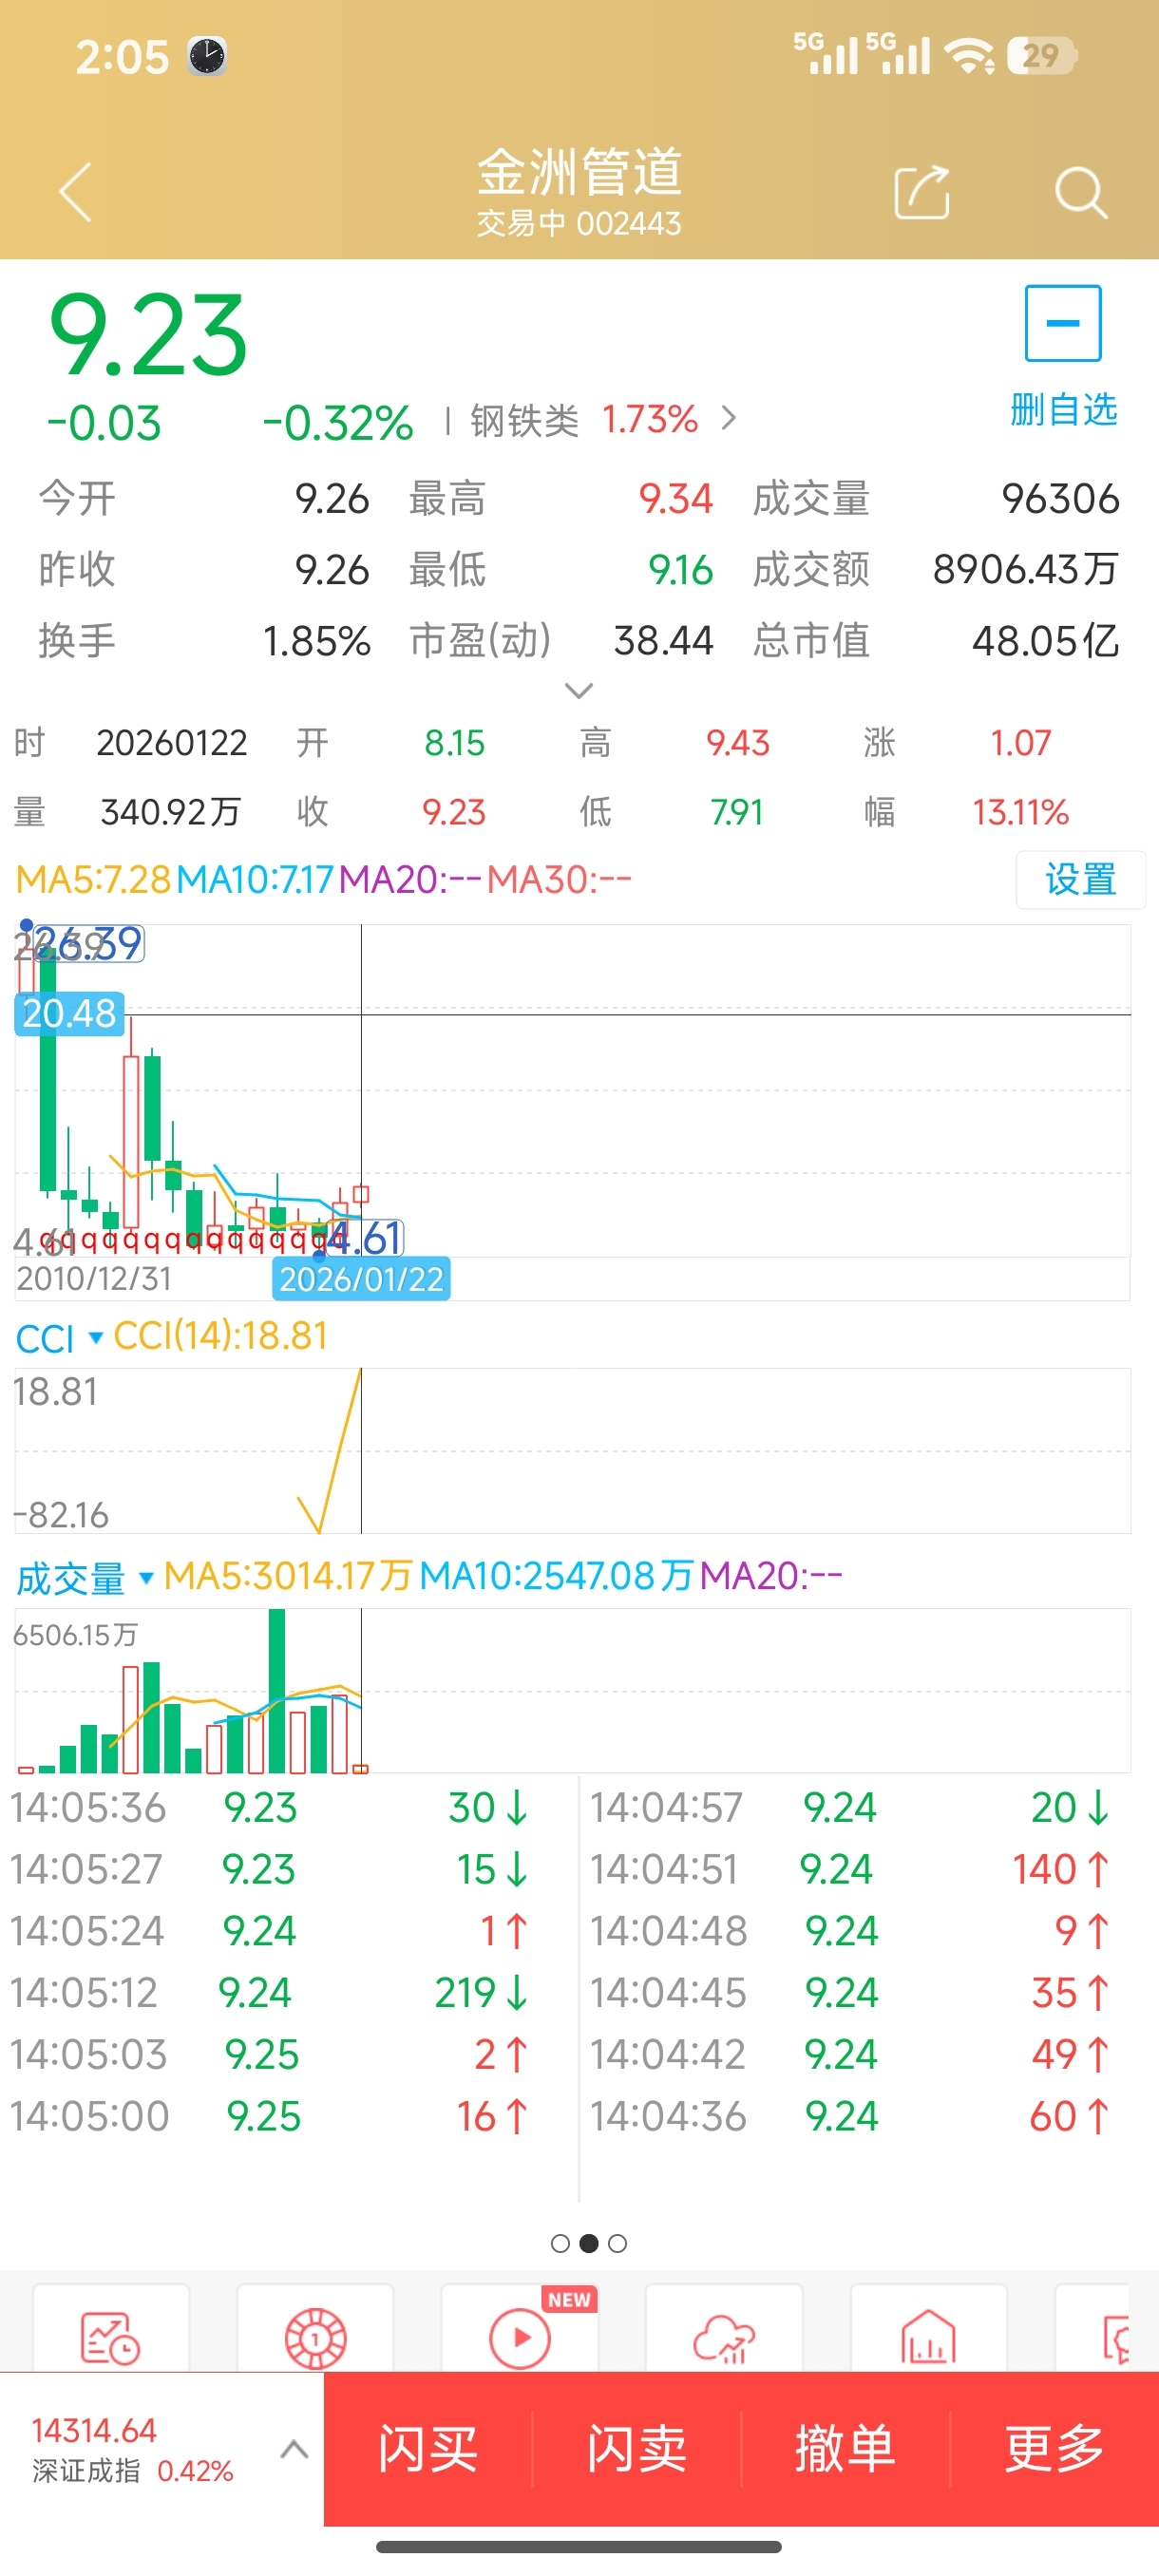Select the first page indicator dot
This screenshot has height=2576, width=1159.
(560, 2243)
